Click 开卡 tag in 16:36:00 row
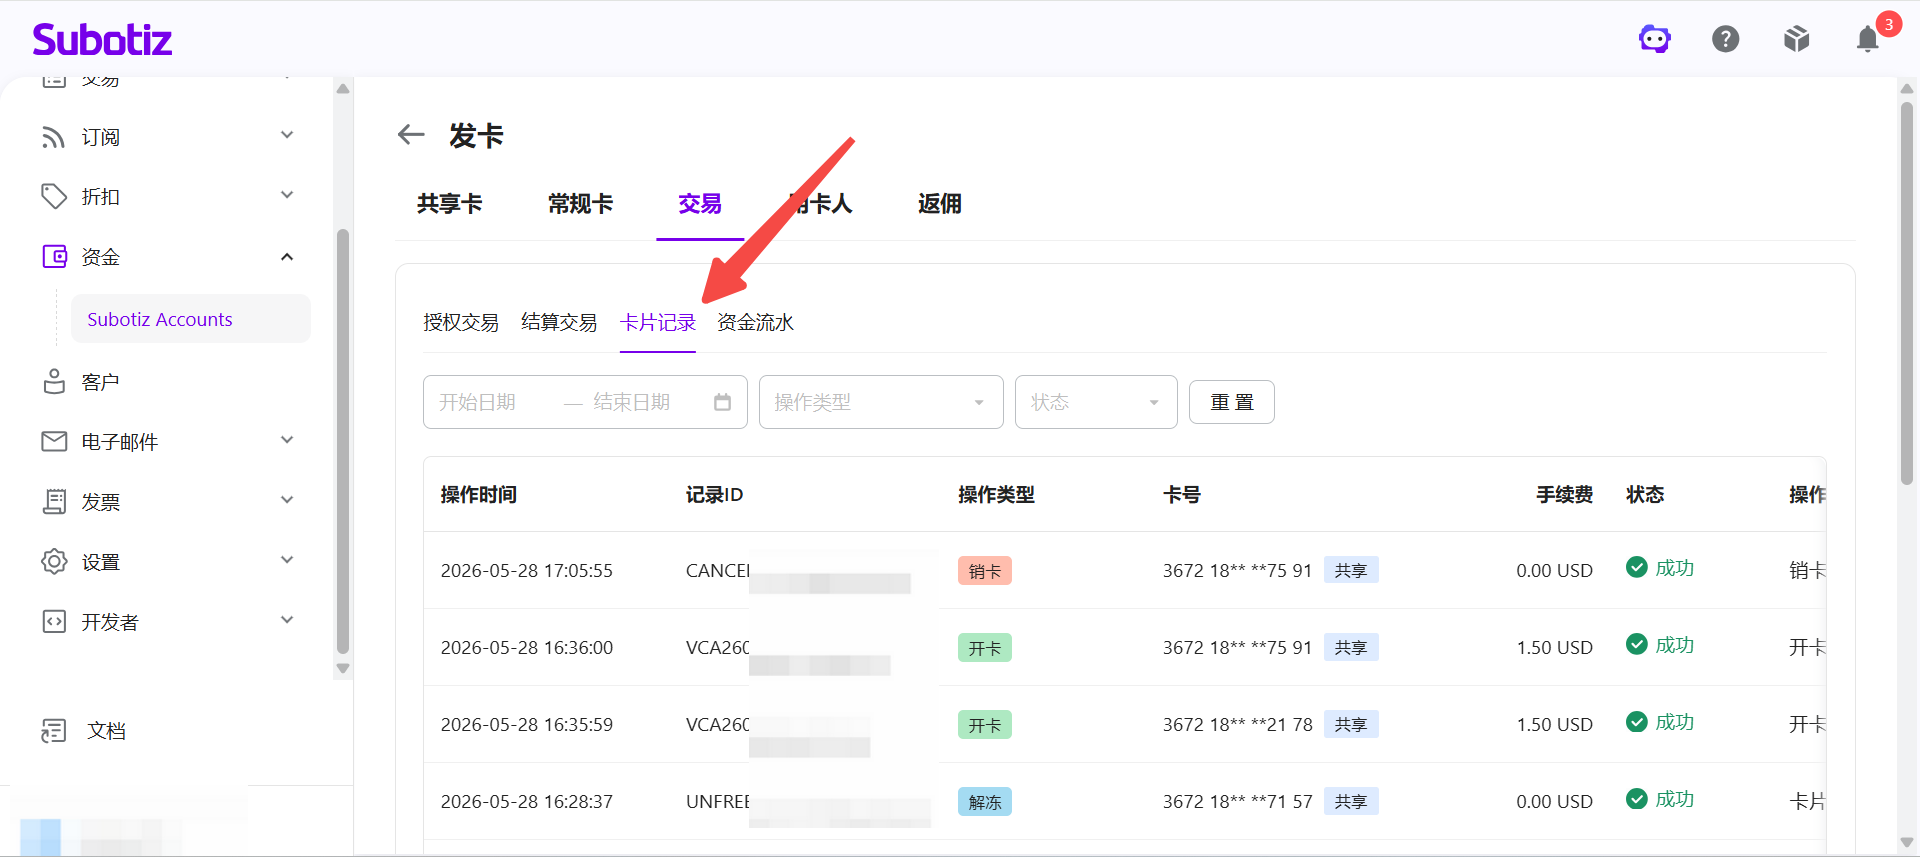Screen dimensions: 1920x857 [x=985, y=648]
